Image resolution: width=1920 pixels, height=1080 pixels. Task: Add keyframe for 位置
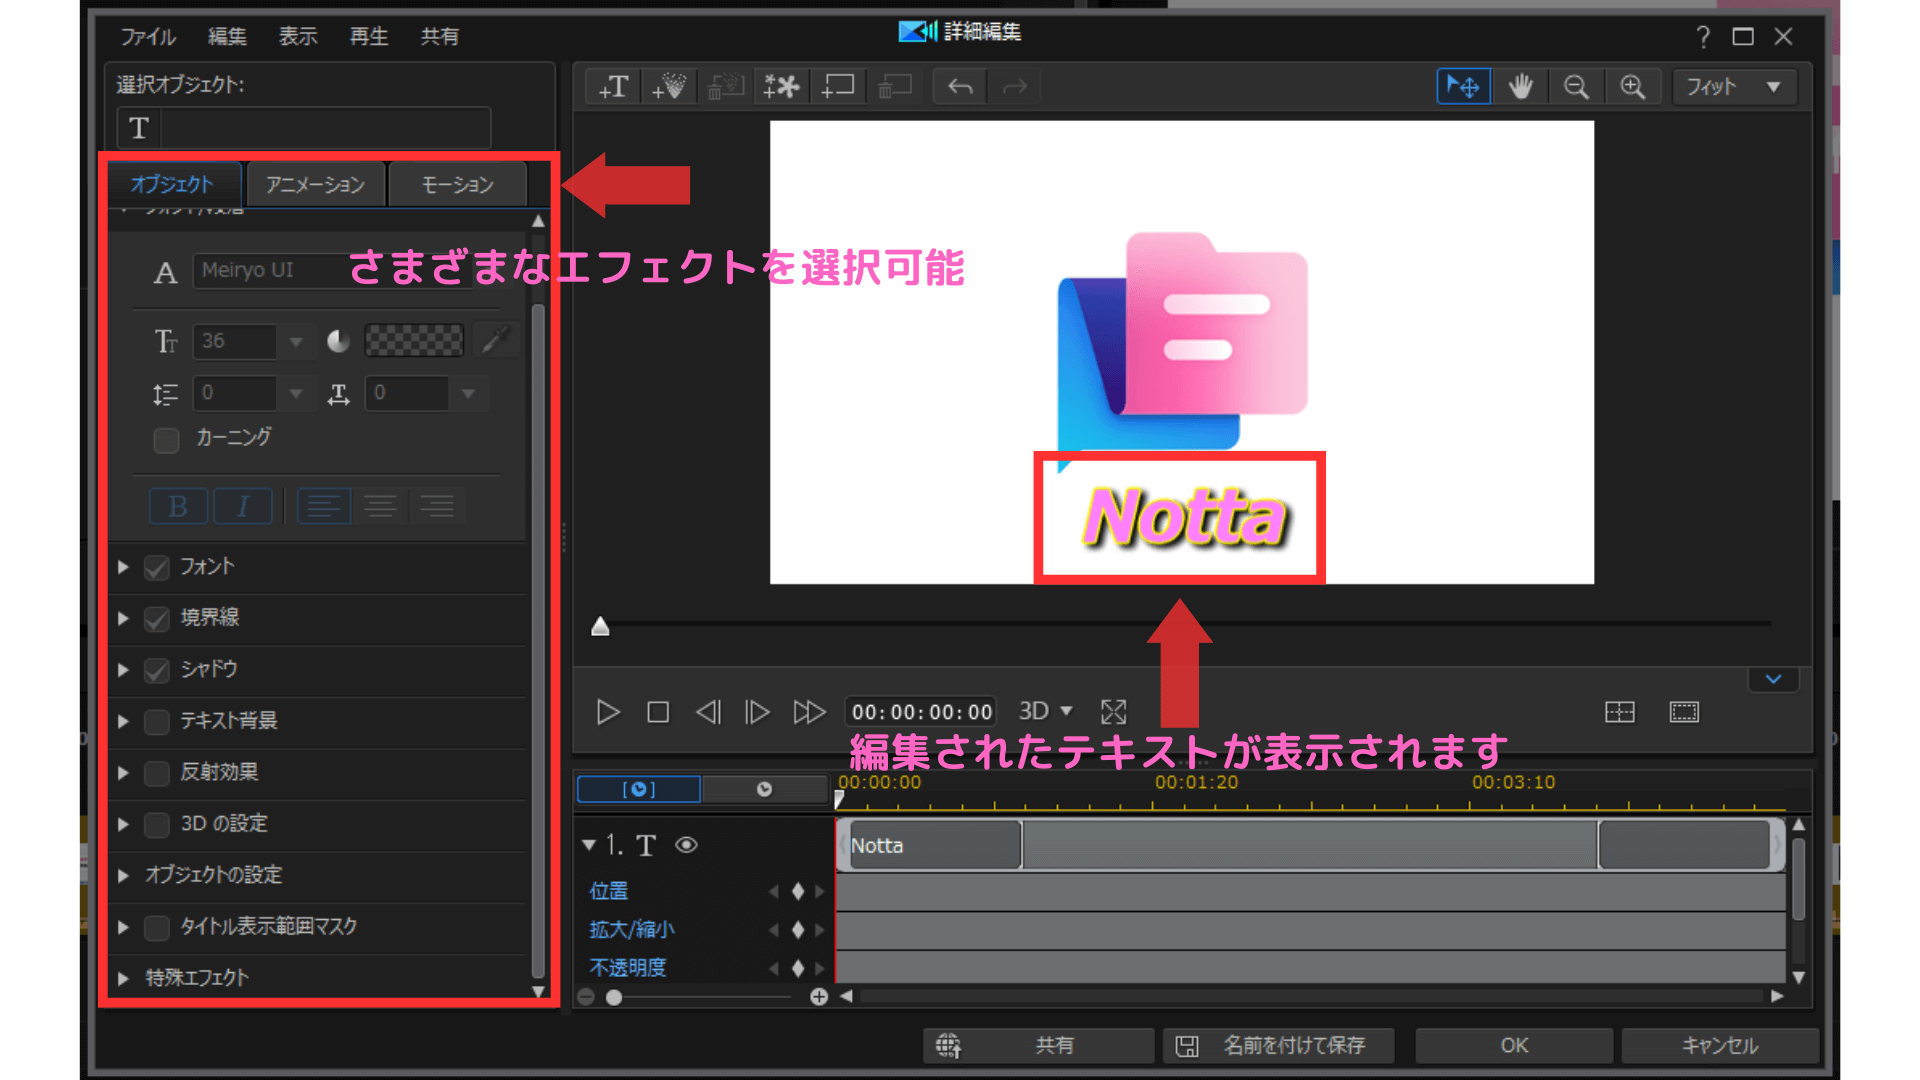click(797, 891)
